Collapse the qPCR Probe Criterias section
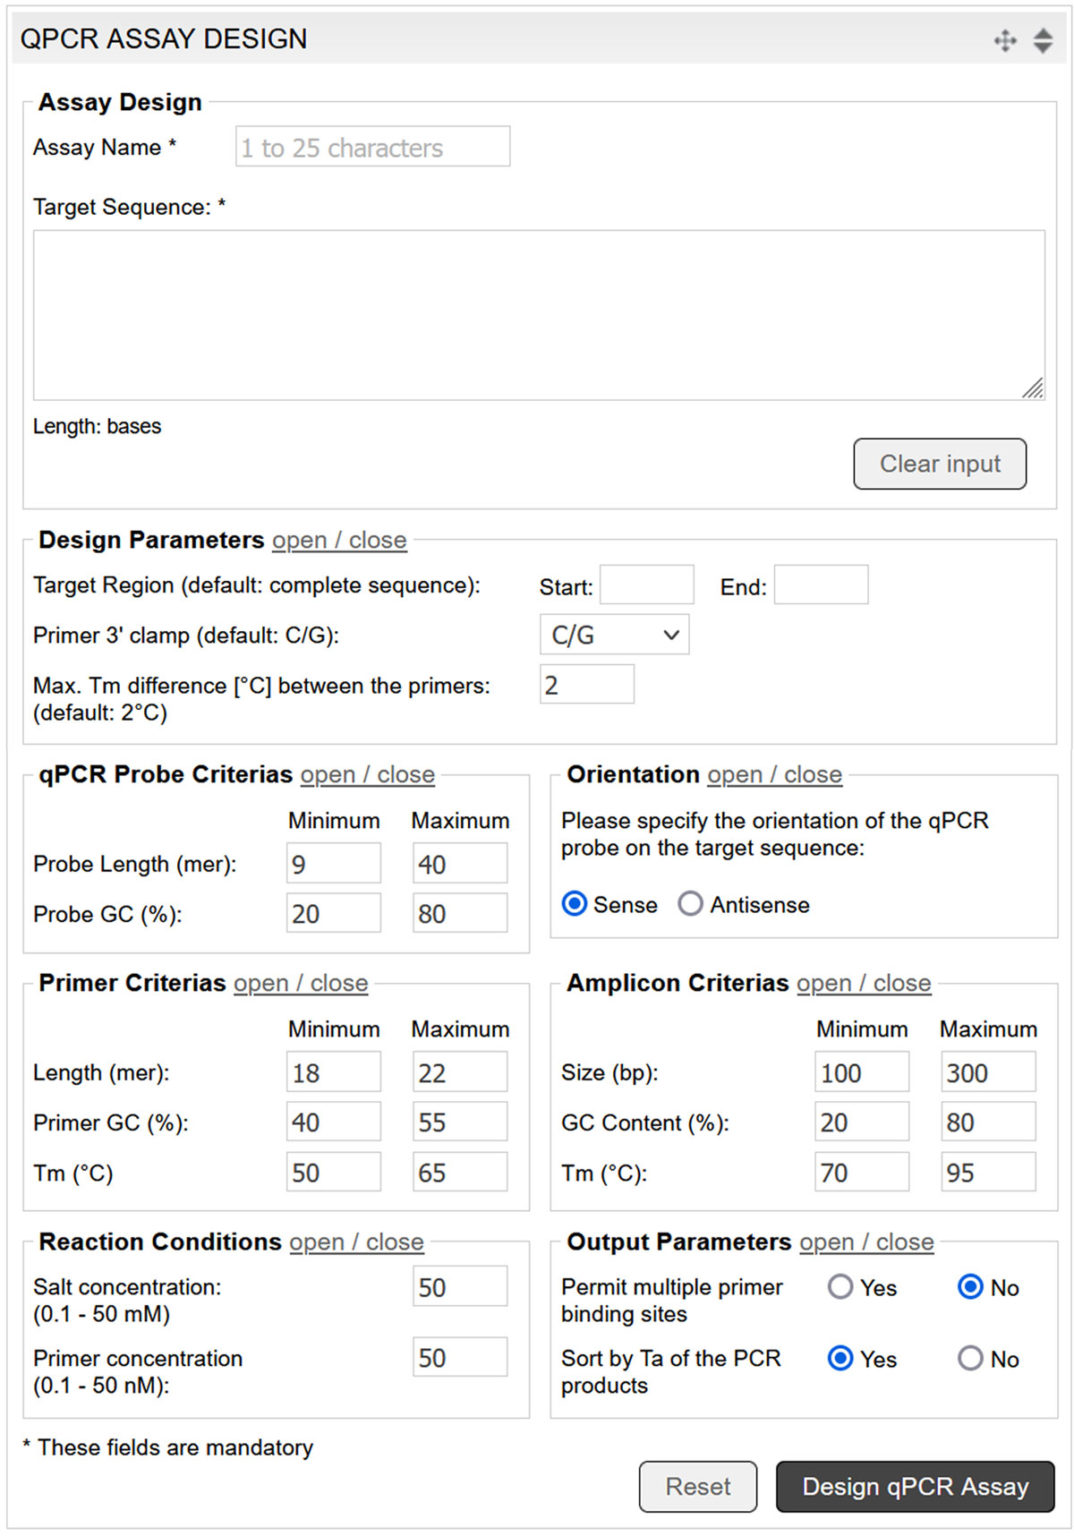Screen dimensions: 1074x1536 [x=365, y=775]
